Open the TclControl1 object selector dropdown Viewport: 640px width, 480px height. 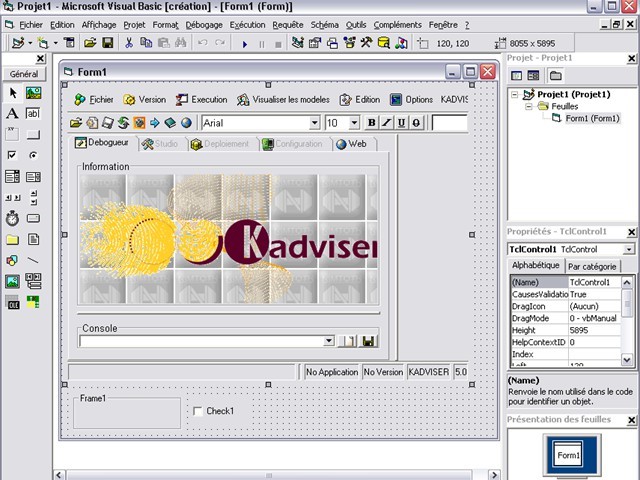(x=629, y=249)
